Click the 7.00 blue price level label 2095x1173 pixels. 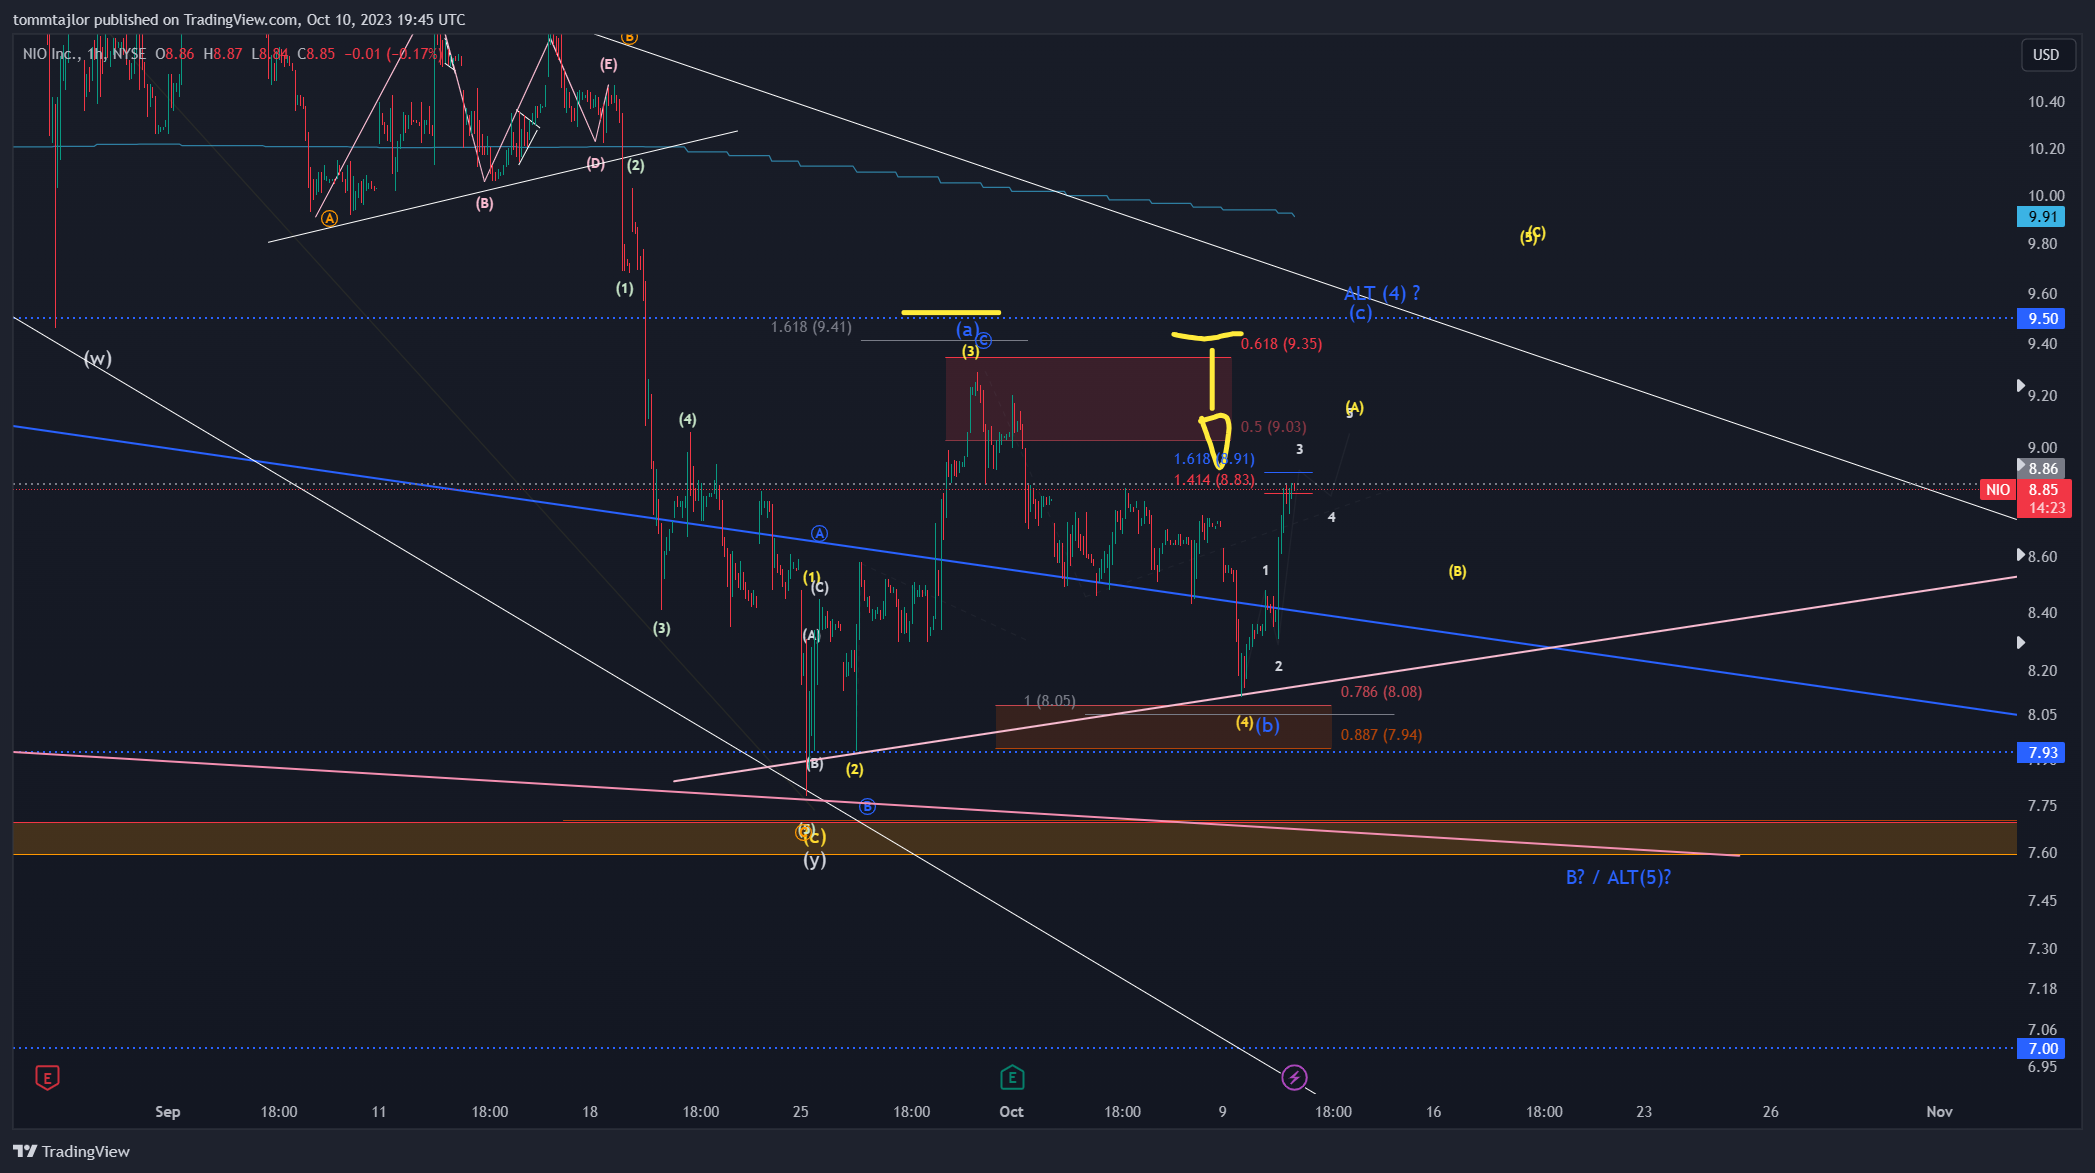2041,1048
